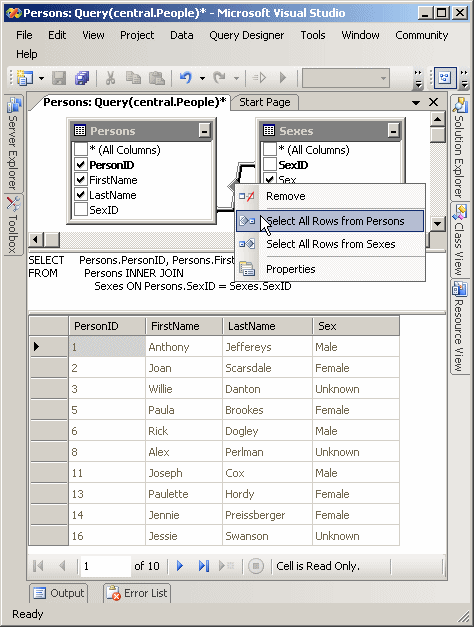Click the Copy toolbar icon

pyautogui.click(x=133, y=78)
